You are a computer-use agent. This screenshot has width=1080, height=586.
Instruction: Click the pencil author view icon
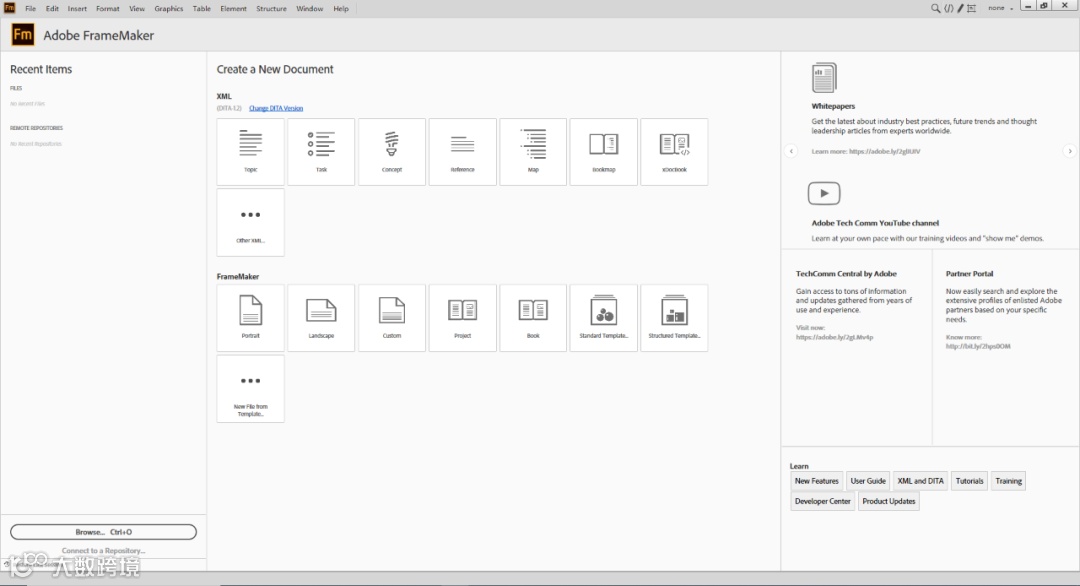[960, 8]
